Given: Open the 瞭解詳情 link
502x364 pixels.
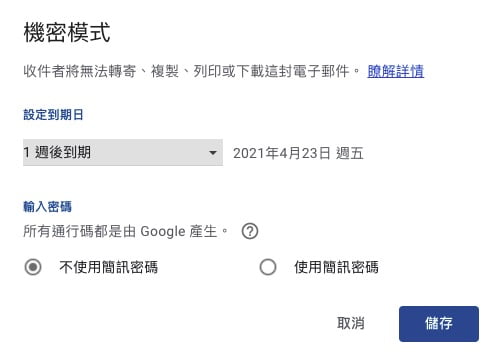Looking at the screenshot, I should coord(396,71).
